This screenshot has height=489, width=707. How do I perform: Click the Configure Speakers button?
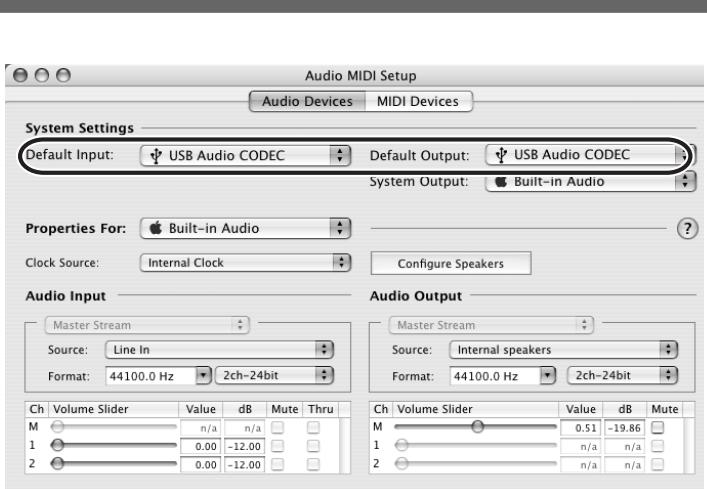click(451, 263)
